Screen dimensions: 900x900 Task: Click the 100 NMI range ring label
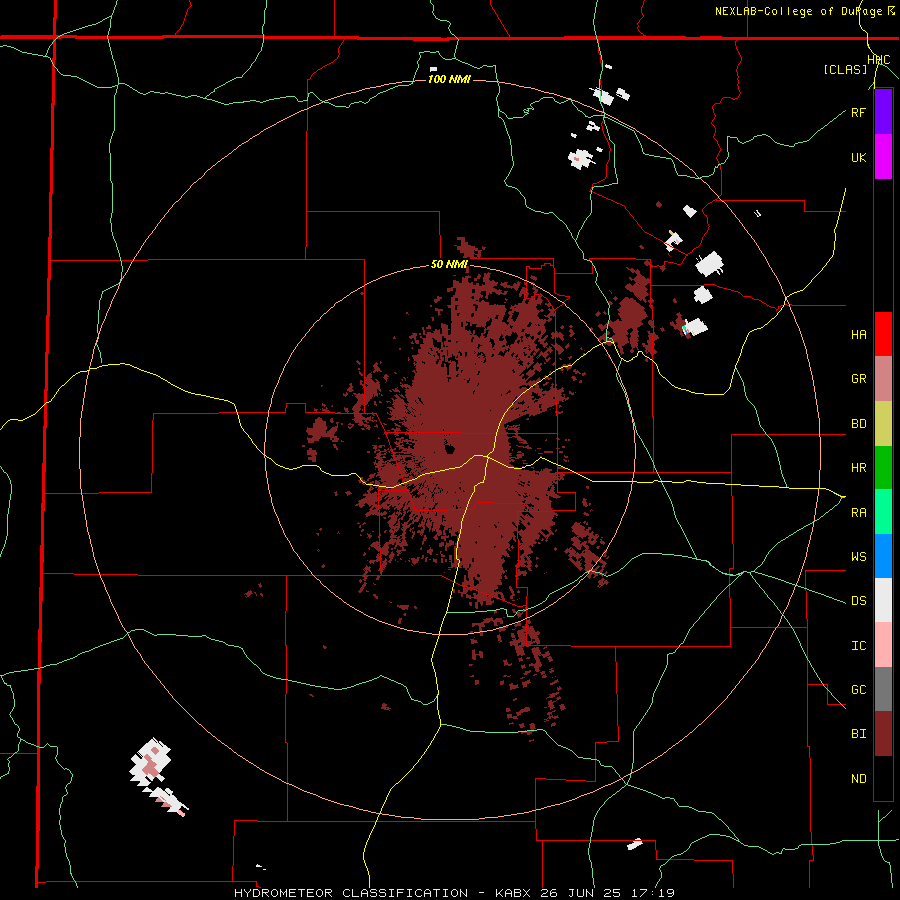pyautogui.click(x=449, y=79)
